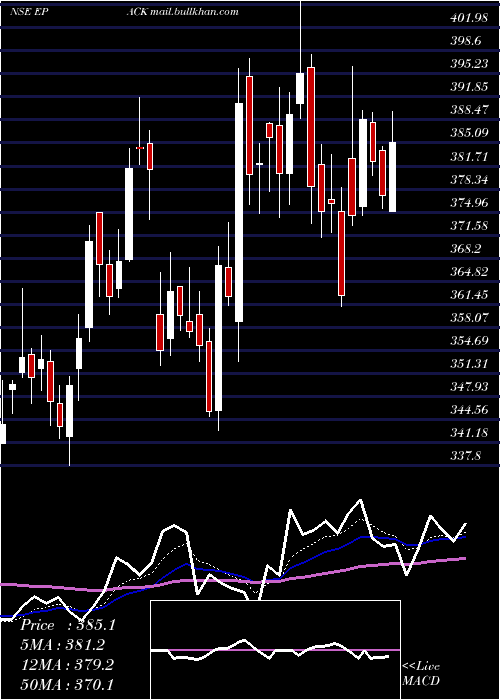
Task: Click the 358.07 price axis label
Action: click(x=467, y=318)
